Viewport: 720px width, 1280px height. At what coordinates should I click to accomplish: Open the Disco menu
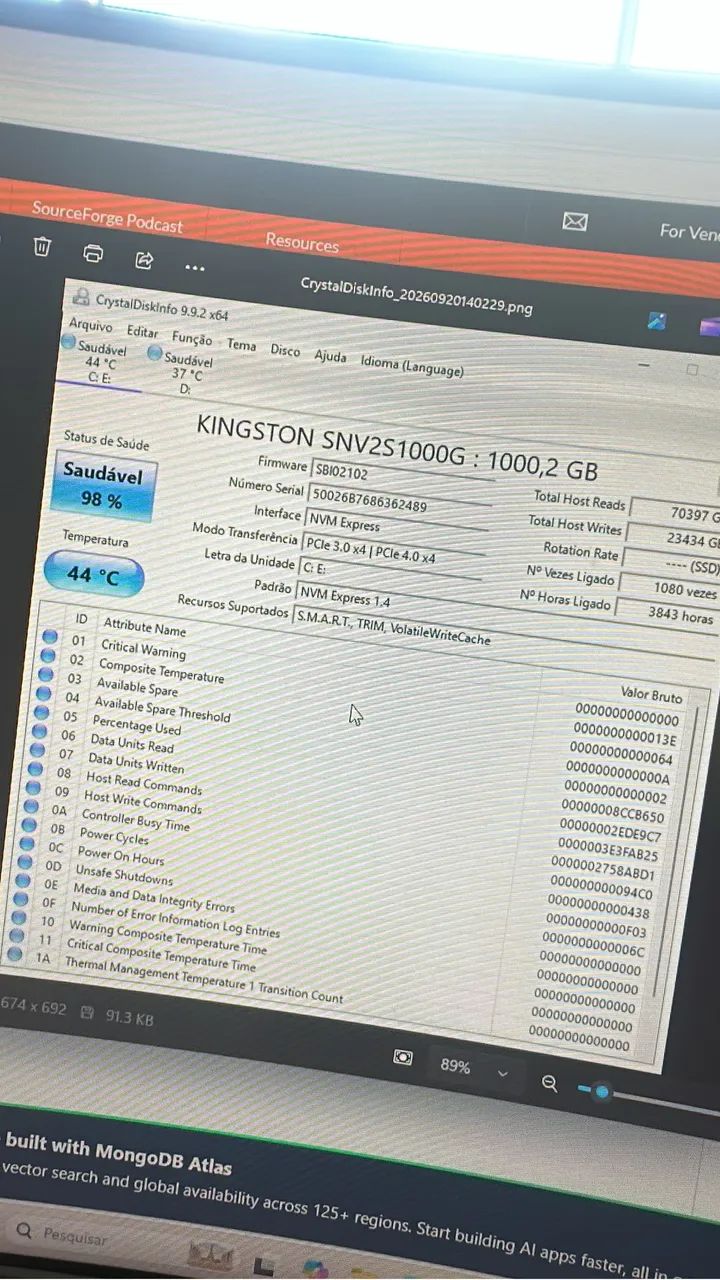pos(285,350)
